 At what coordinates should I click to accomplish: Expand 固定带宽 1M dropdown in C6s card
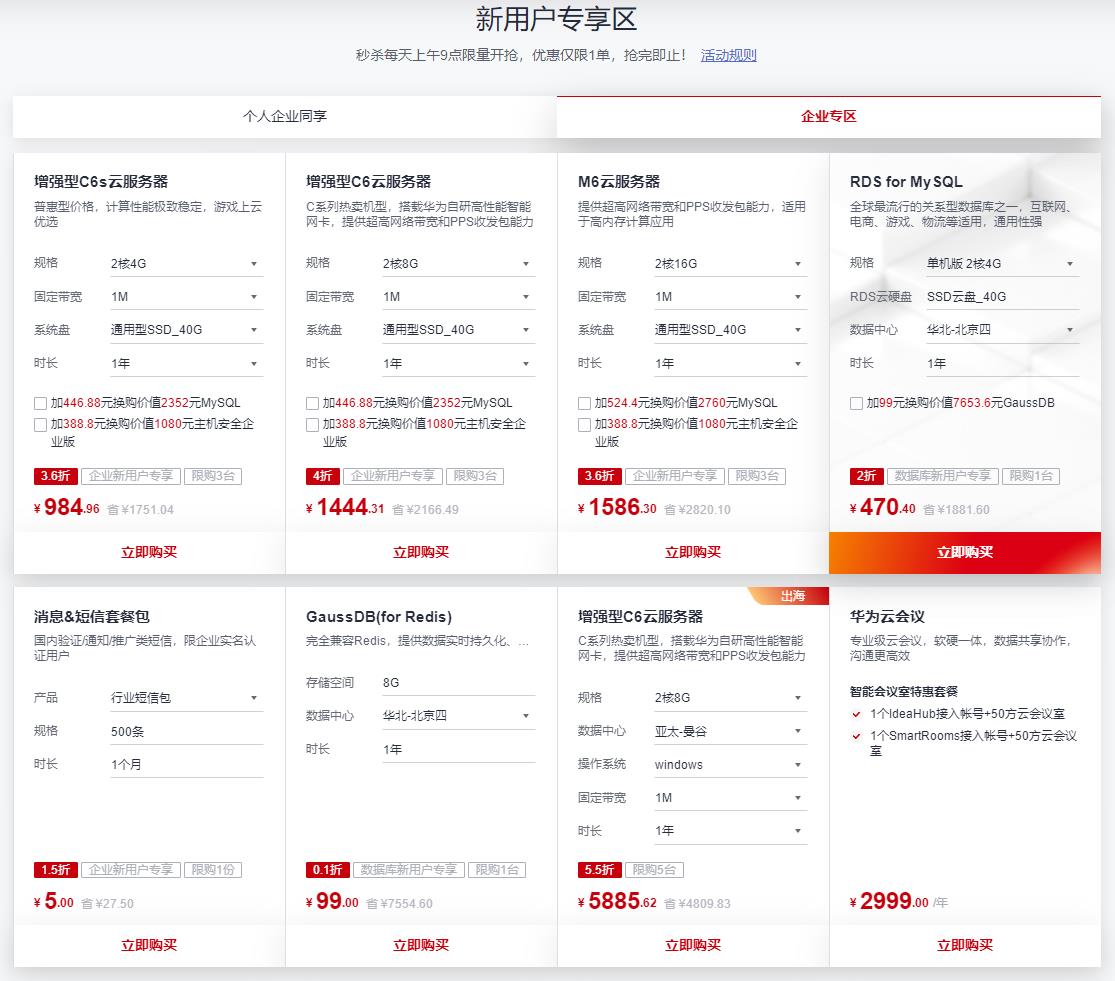(186, 297)
